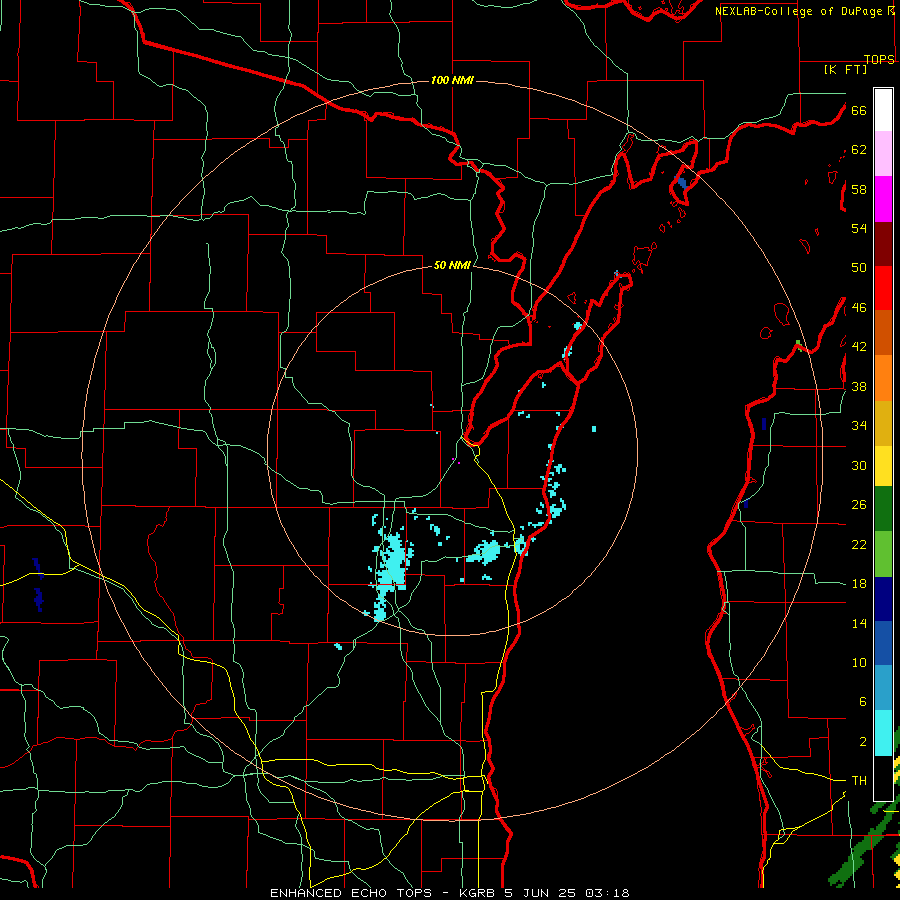Viewport: 900px width, 900px height.
Task: Click the 58 legend value
Action: tap(859, 189)
